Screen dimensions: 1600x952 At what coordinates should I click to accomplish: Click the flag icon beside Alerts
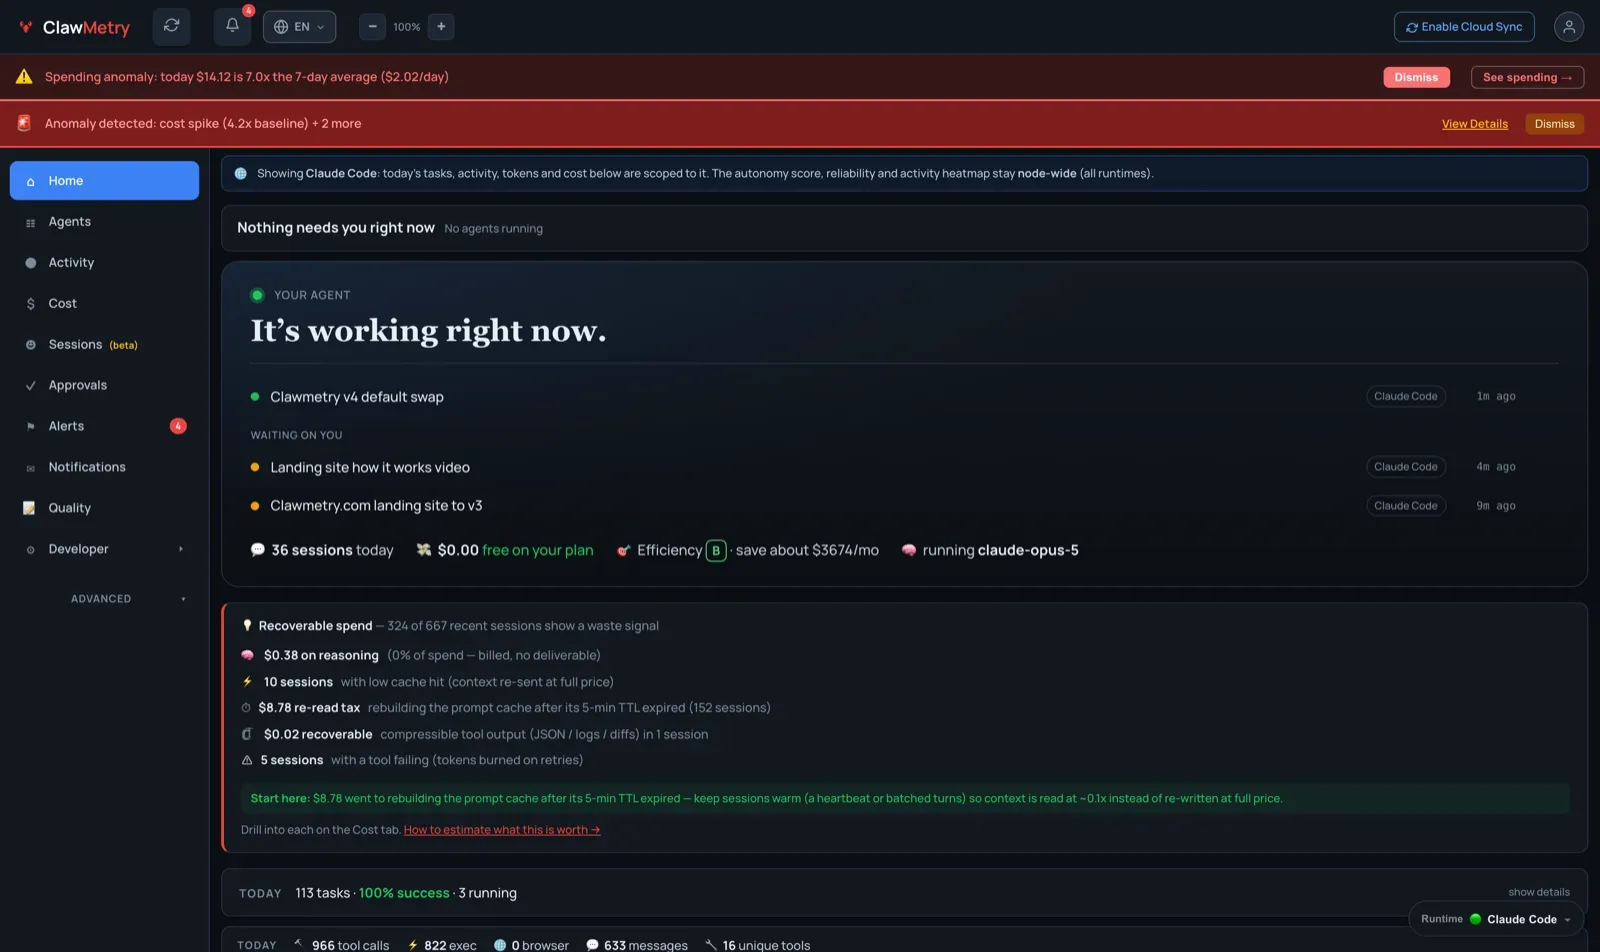(30, 427)
